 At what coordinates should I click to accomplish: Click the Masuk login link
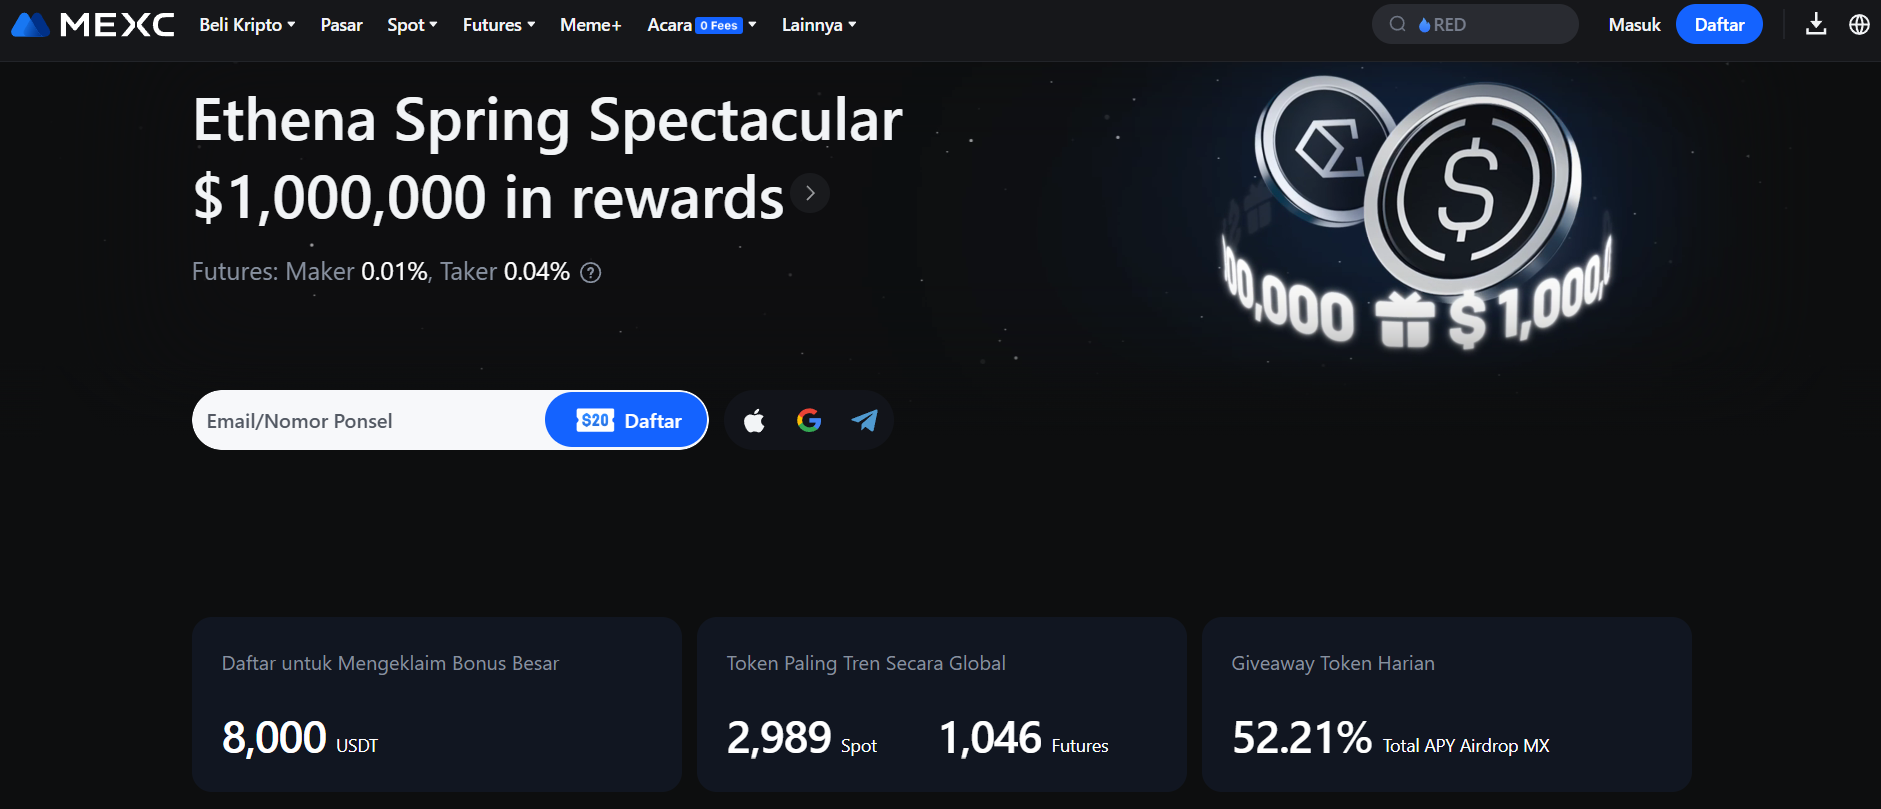pos(1634,24)
